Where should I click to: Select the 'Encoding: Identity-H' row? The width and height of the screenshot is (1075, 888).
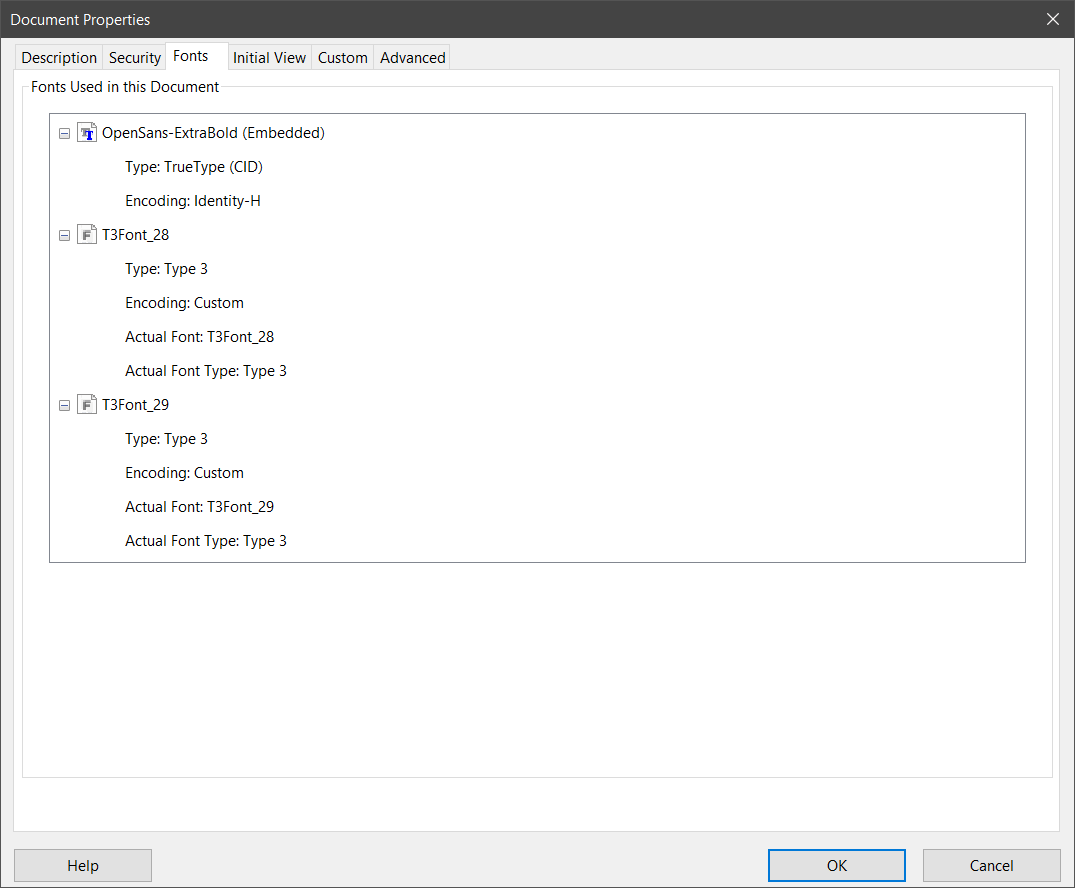click(x=193, y=201)
